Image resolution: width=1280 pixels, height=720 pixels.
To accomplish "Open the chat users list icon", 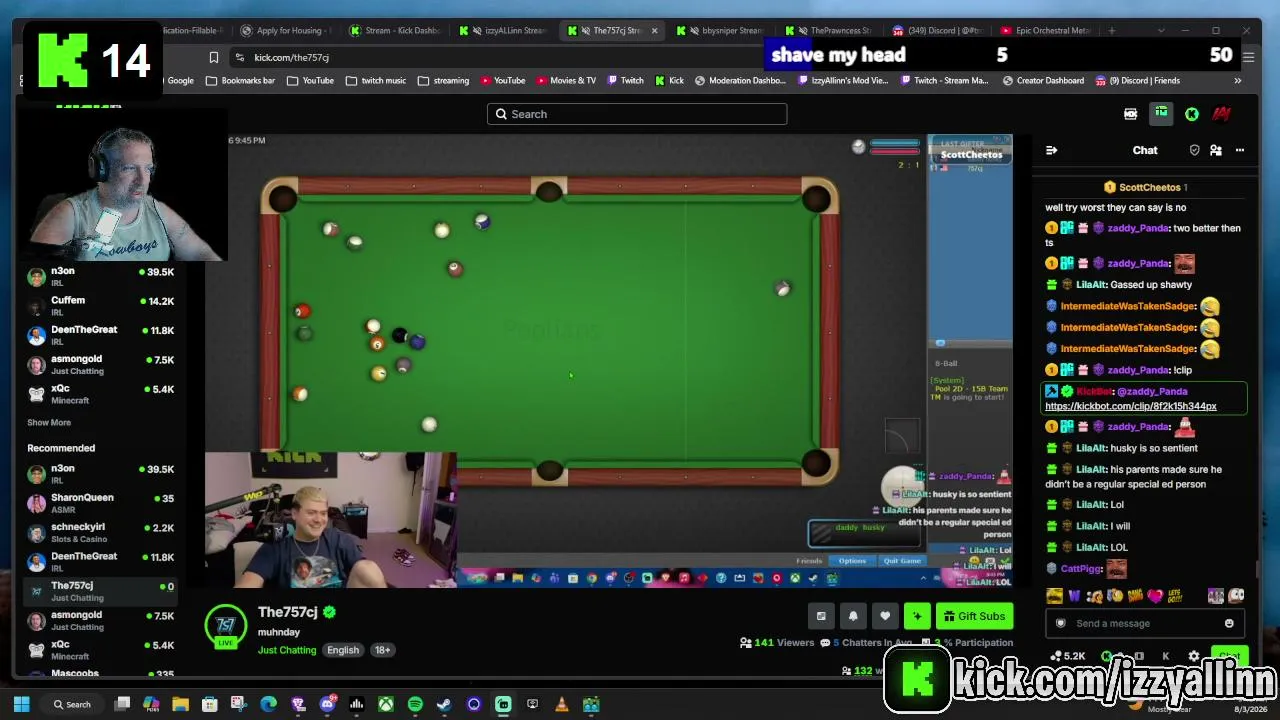I will pos(1216,150).
